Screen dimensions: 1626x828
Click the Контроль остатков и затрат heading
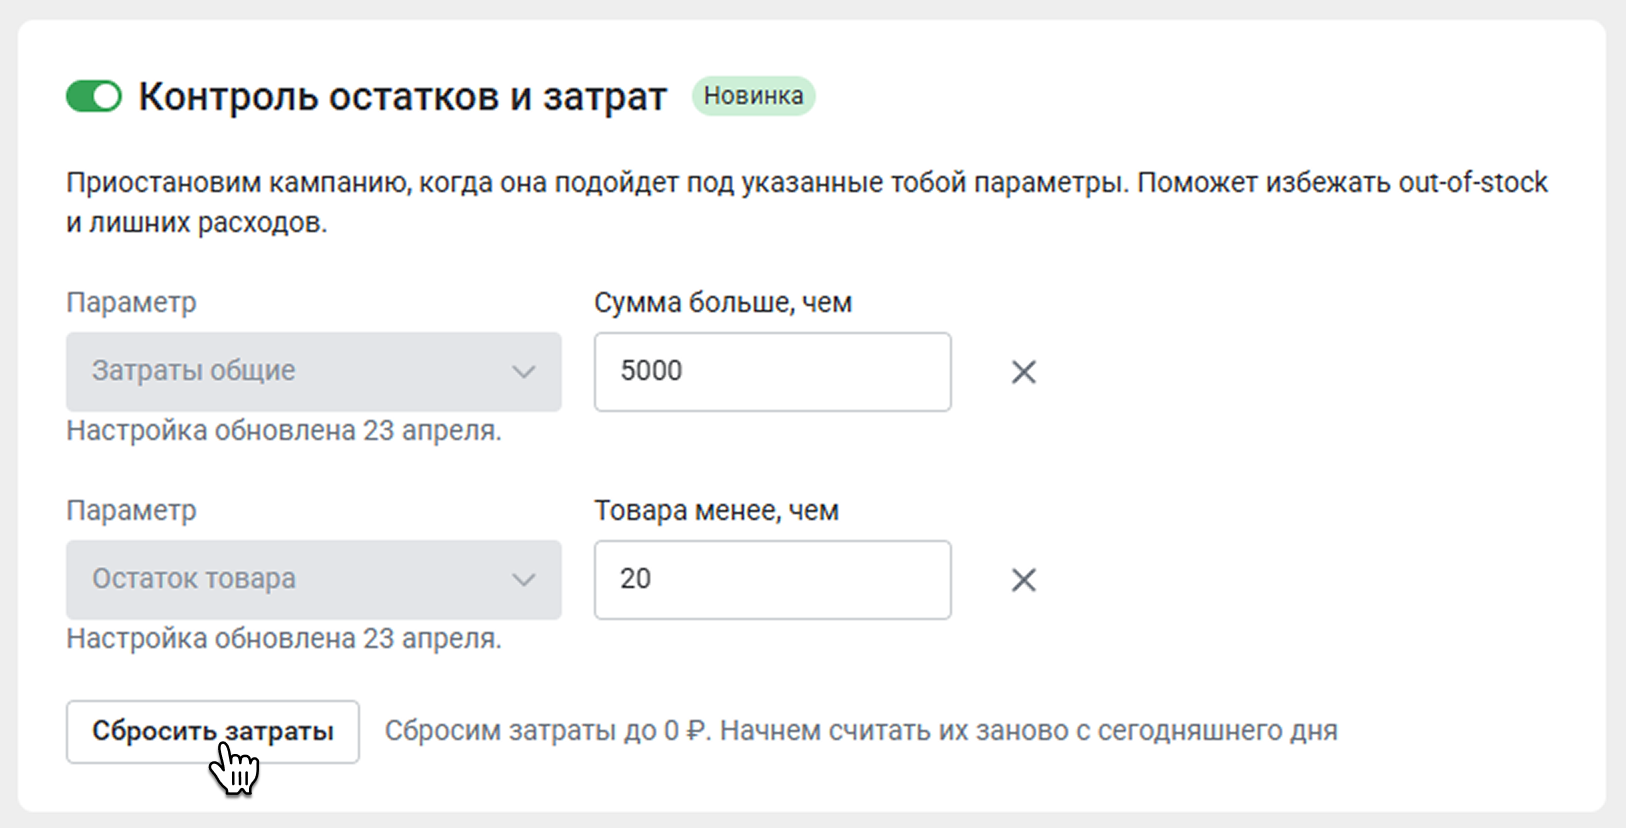[x=402, y=97]
